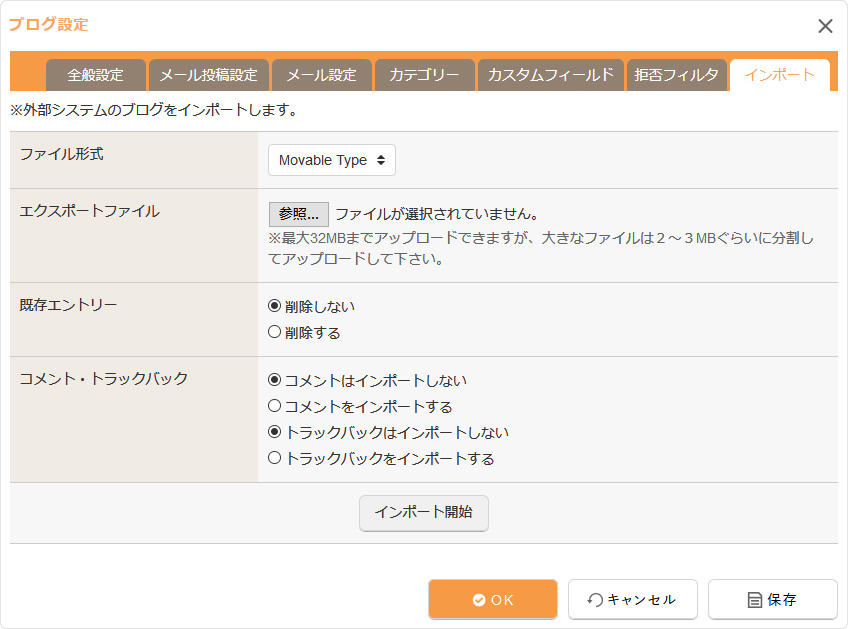This screenshot has height=629, width=848.
Task: Confirm with the orange OK button
Action: tap(493, 600)
